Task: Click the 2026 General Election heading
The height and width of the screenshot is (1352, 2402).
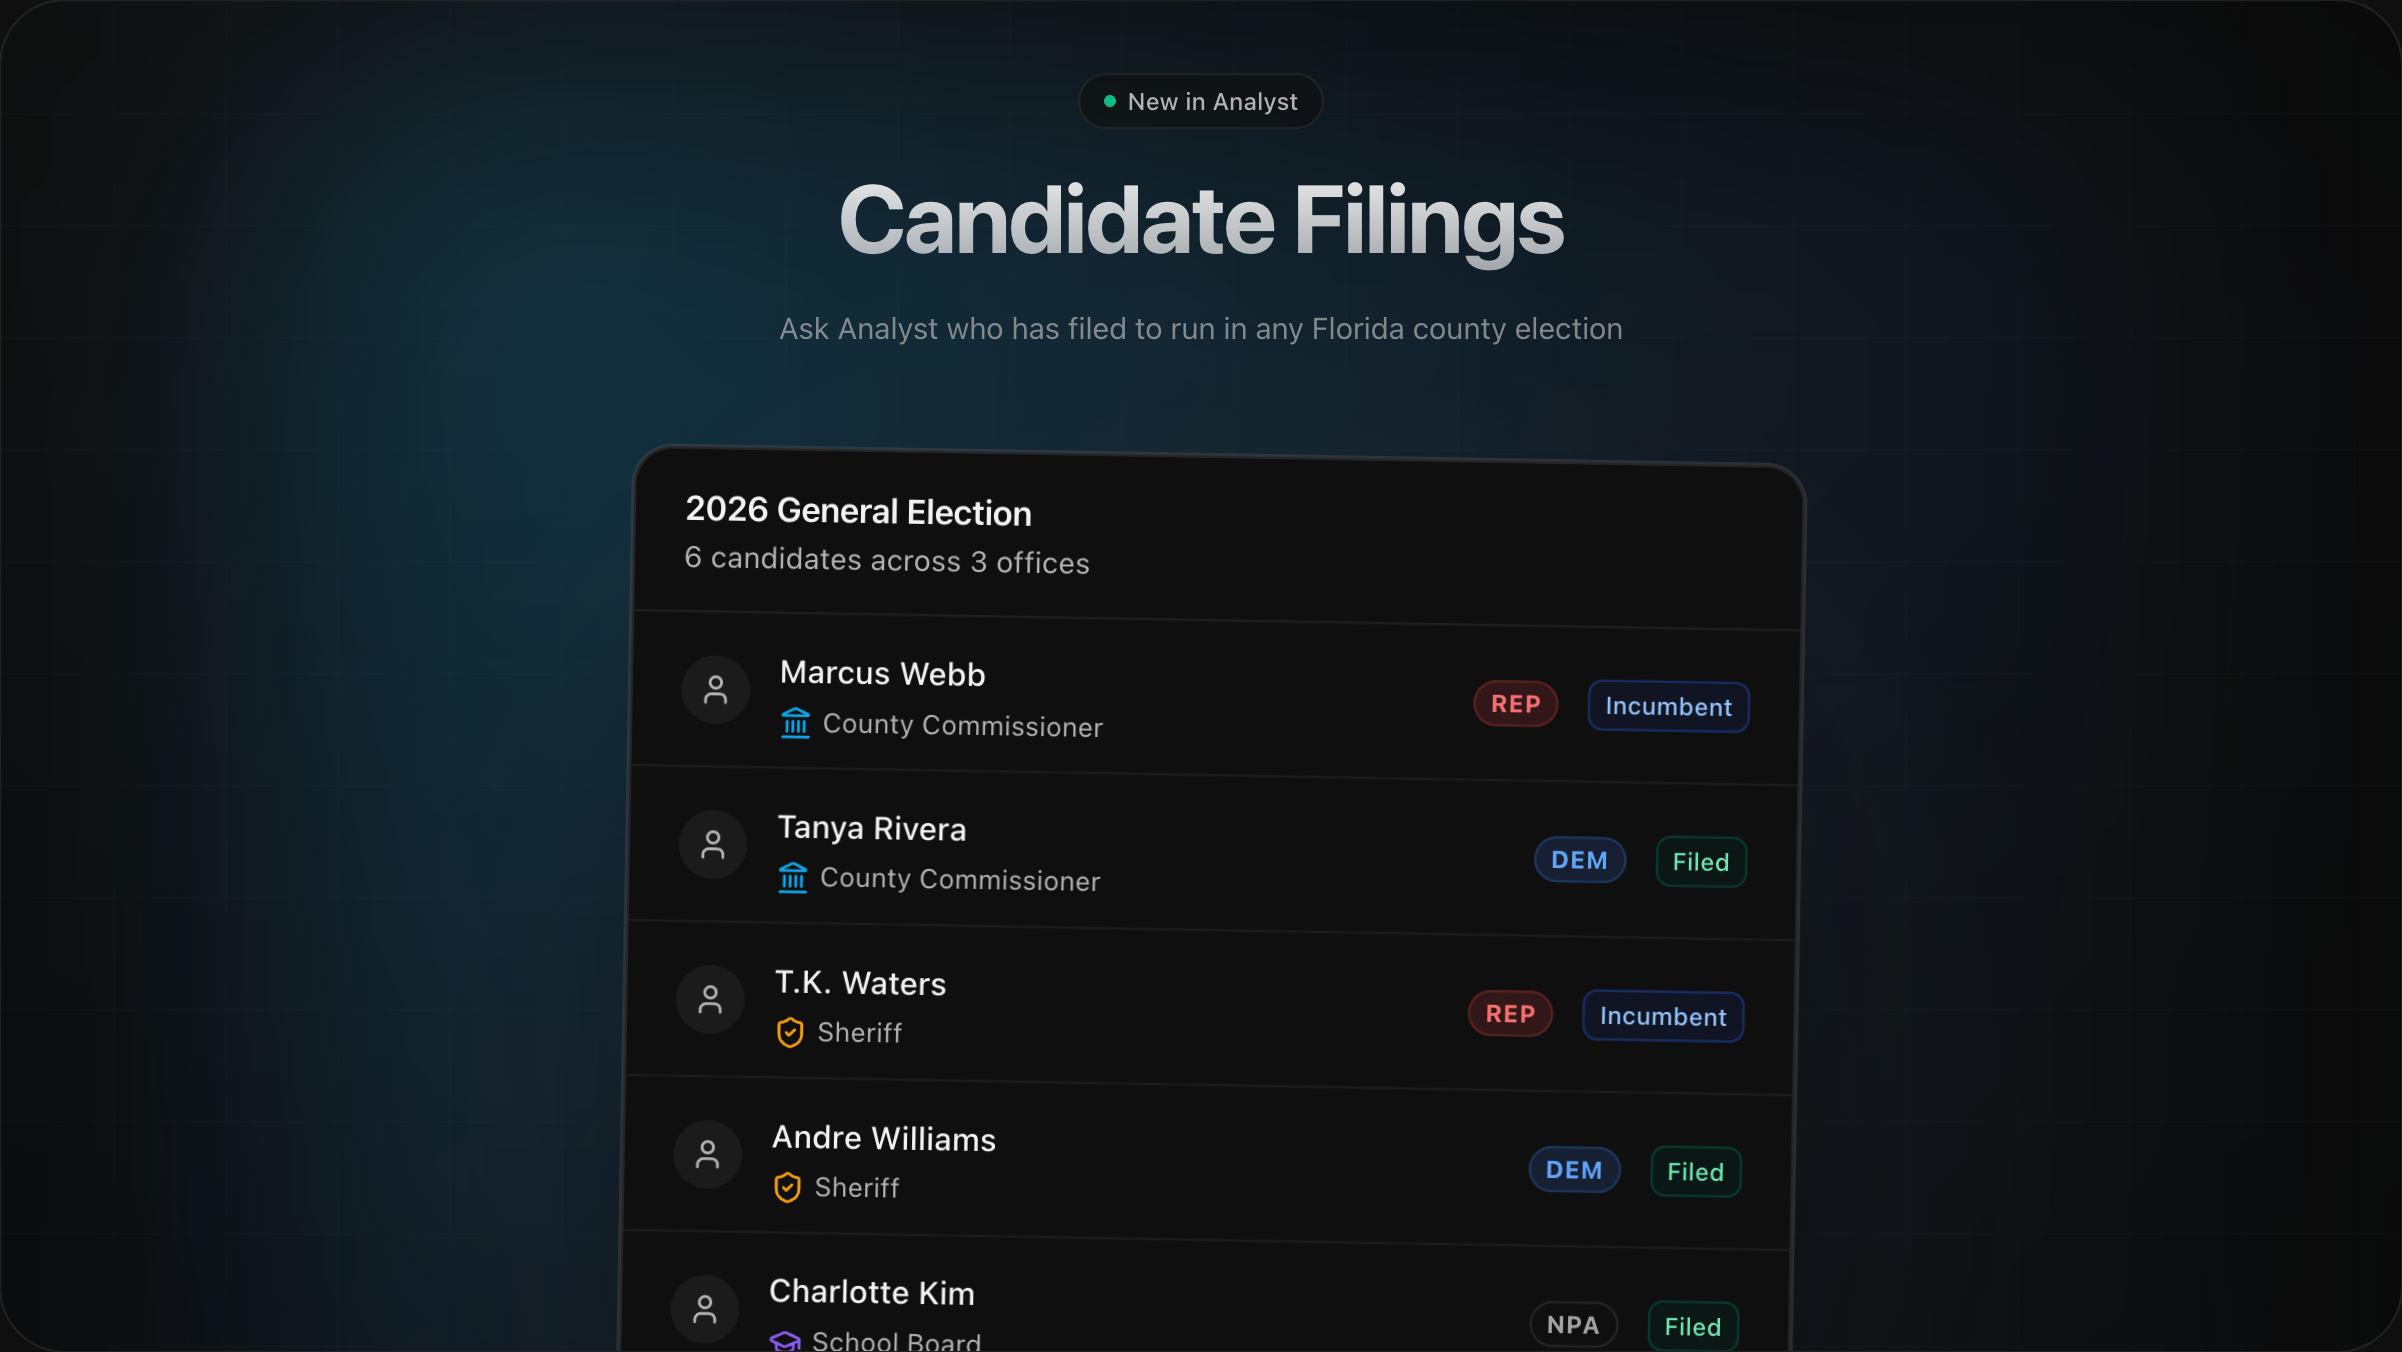Action: coord(858,512)
